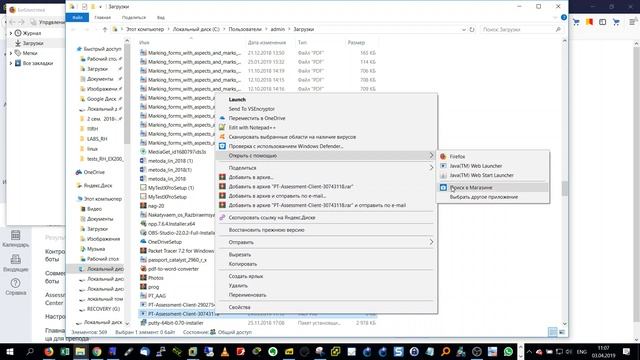This screenshot has height=360, width=640.
Task: Open Explorer help question-mark icon
Action: pyautogui.click(x=564, y=18)
